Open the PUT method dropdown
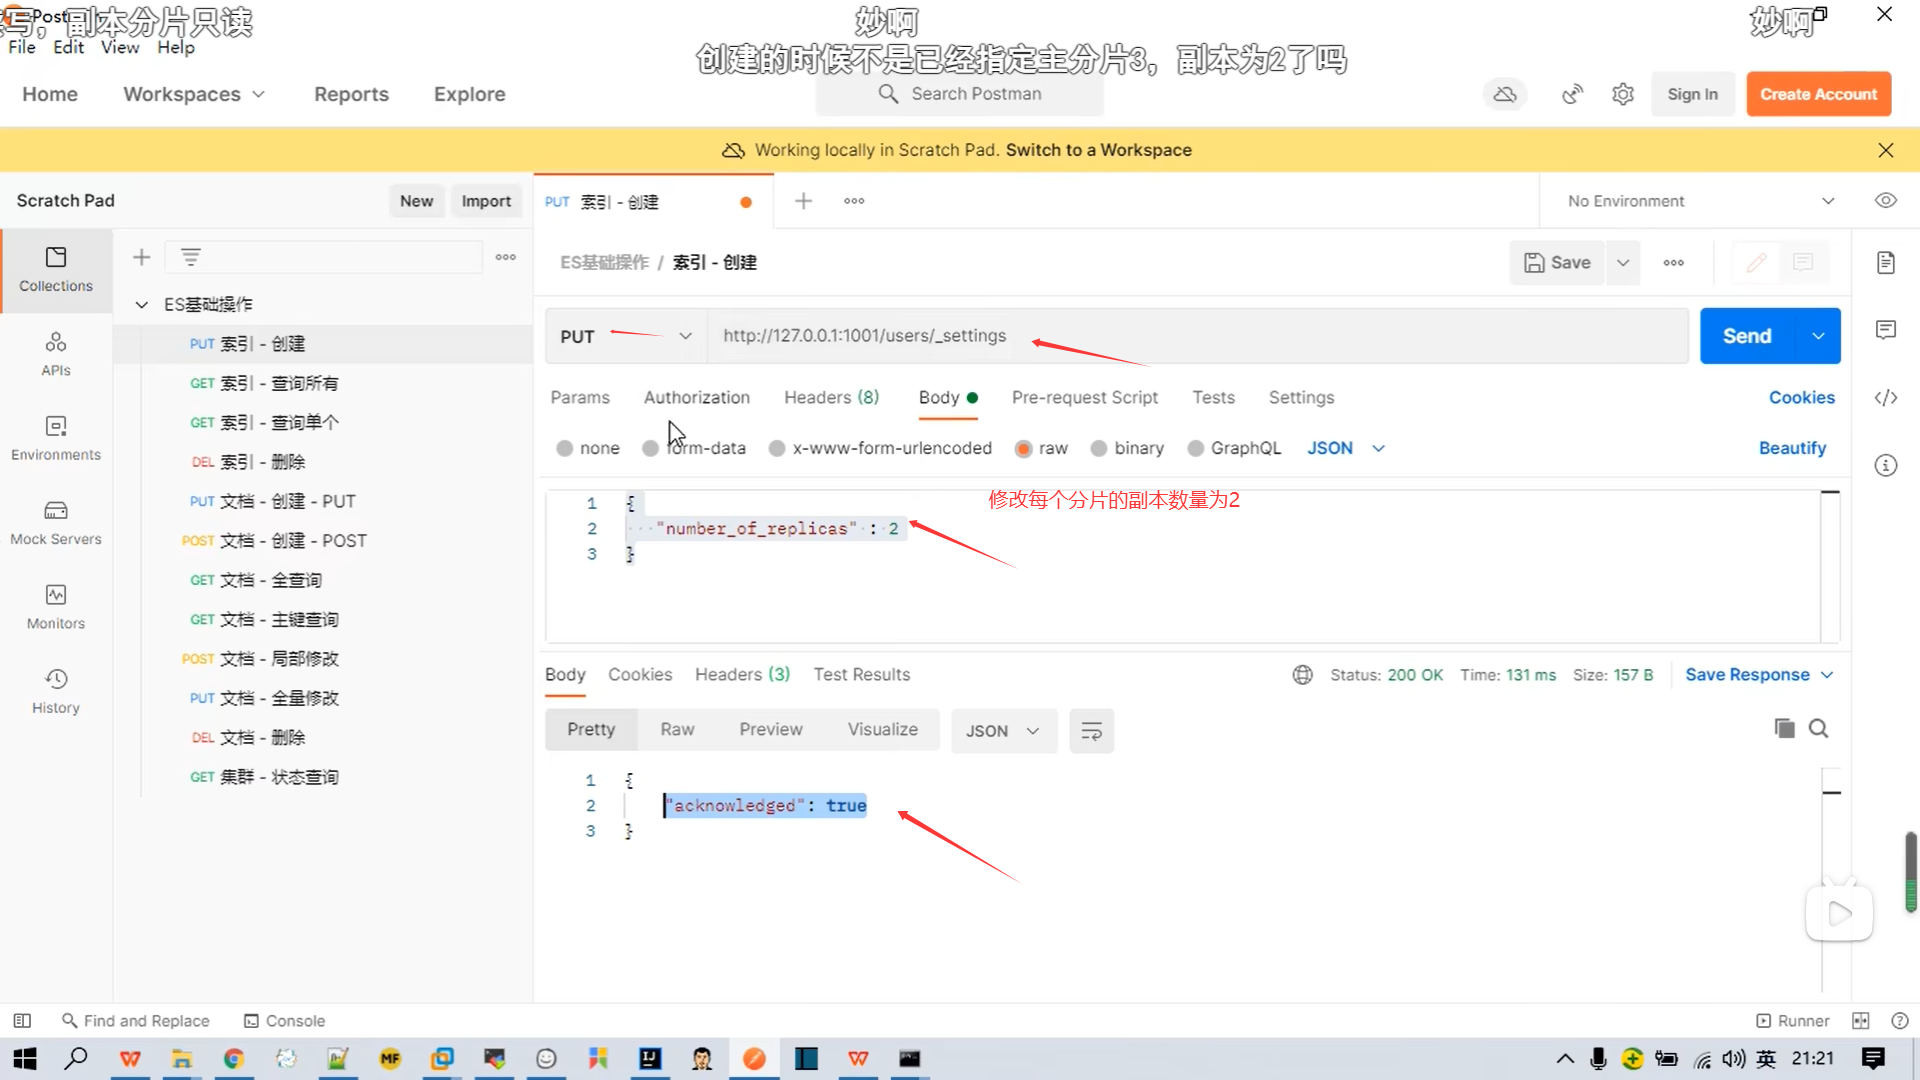 point(625,337)
